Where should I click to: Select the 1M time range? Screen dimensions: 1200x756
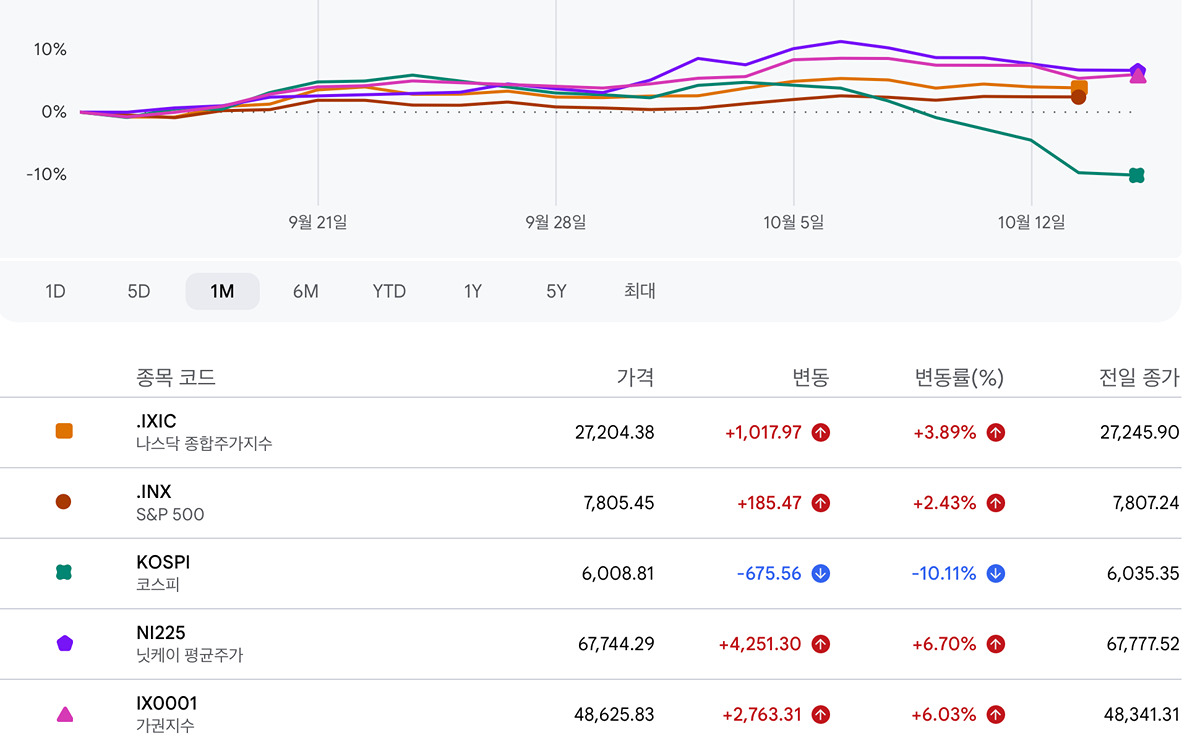click(x=222, y=292)
